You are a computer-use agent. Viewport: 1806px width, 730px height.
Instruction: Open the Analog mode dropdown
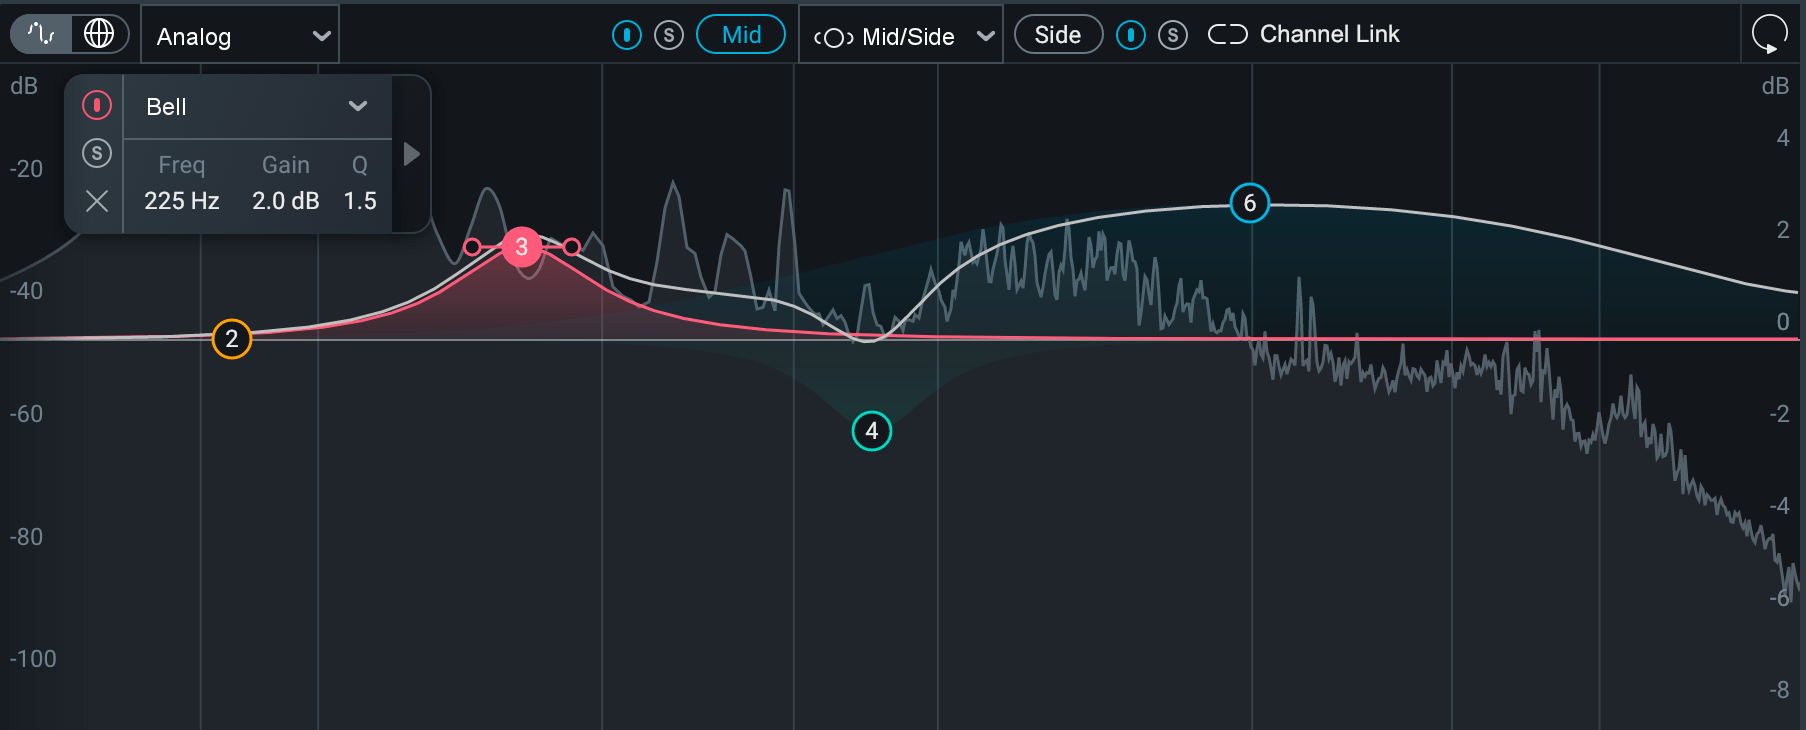240,36
